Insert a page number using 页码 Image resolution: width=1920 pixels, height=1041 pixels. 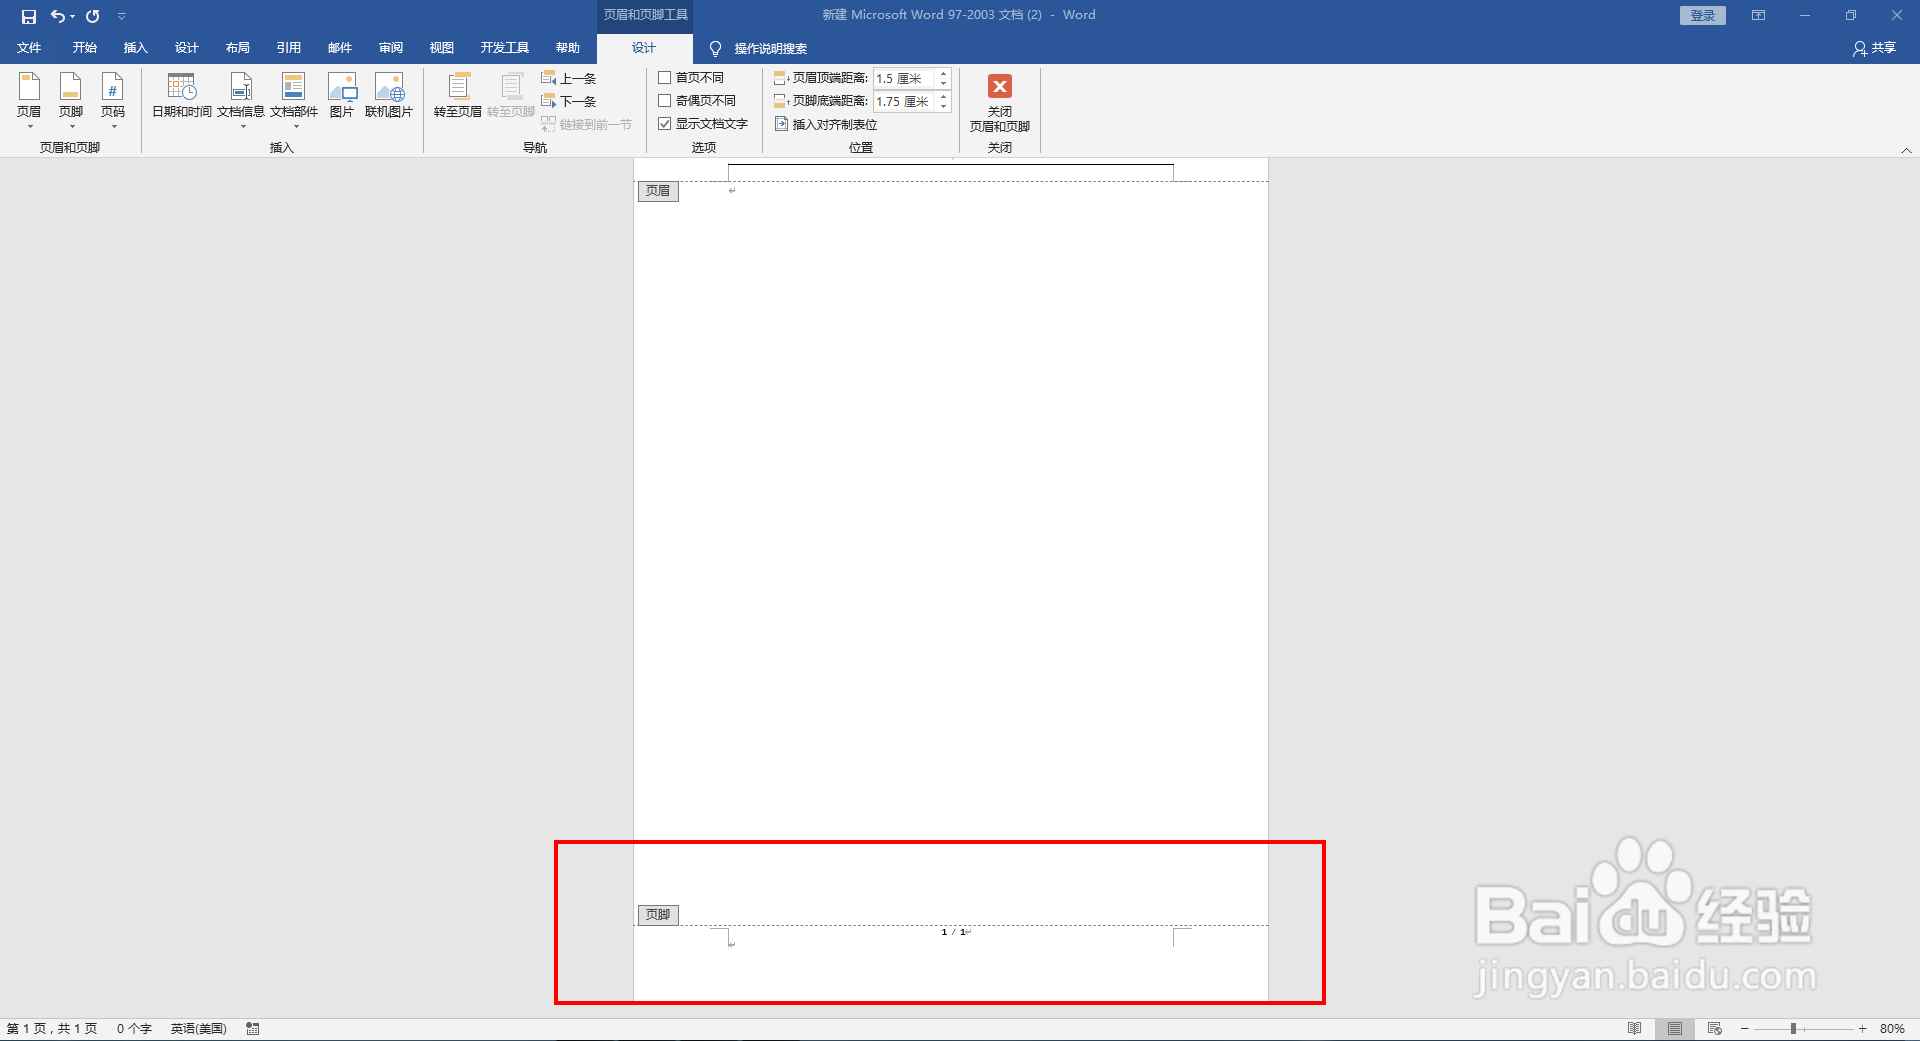point(113,100)
